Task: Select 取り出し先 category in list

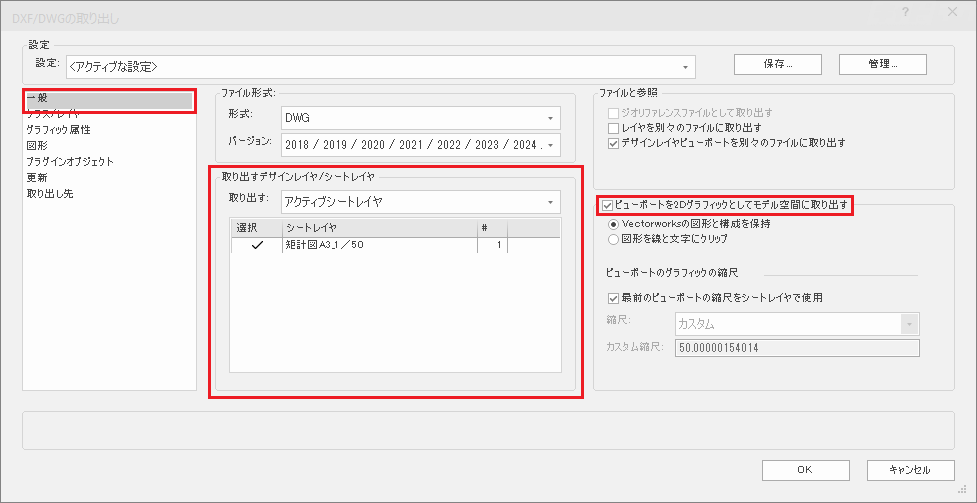Action: click(49, 194)
